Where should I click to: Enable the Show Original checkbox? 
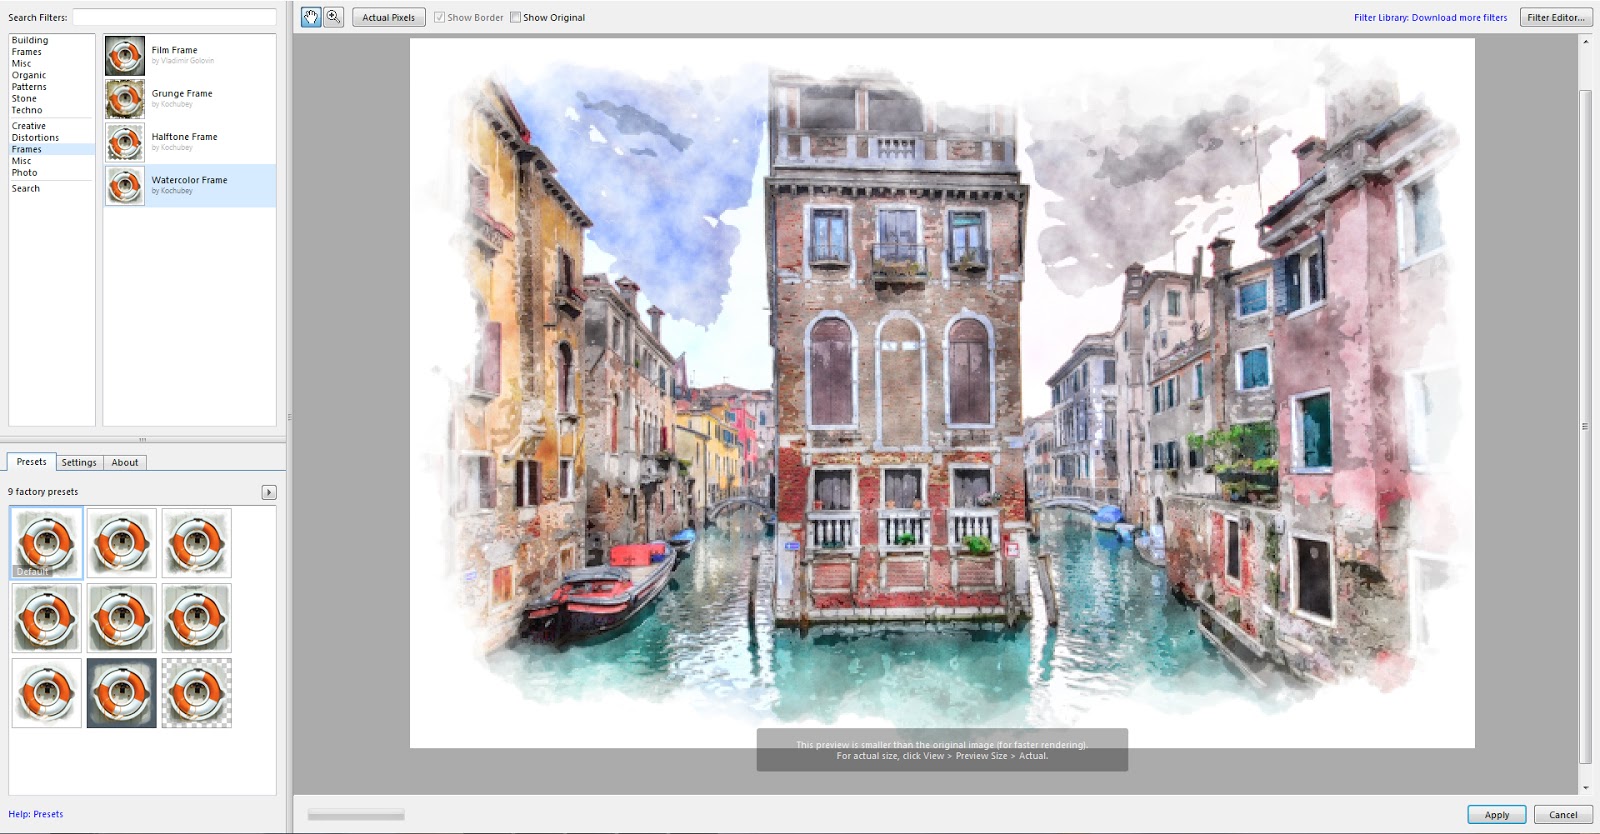(516, 18)
